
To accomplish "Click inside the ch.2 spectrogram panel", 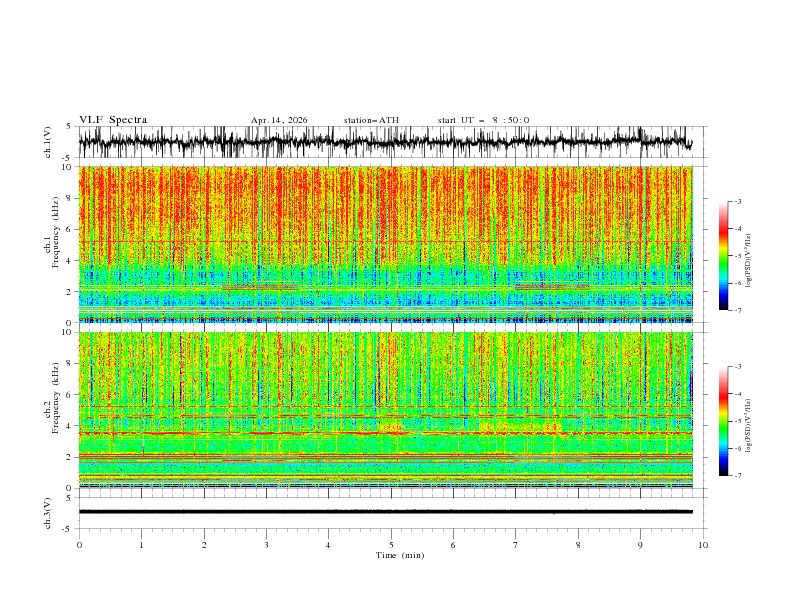I will (385, 410).
